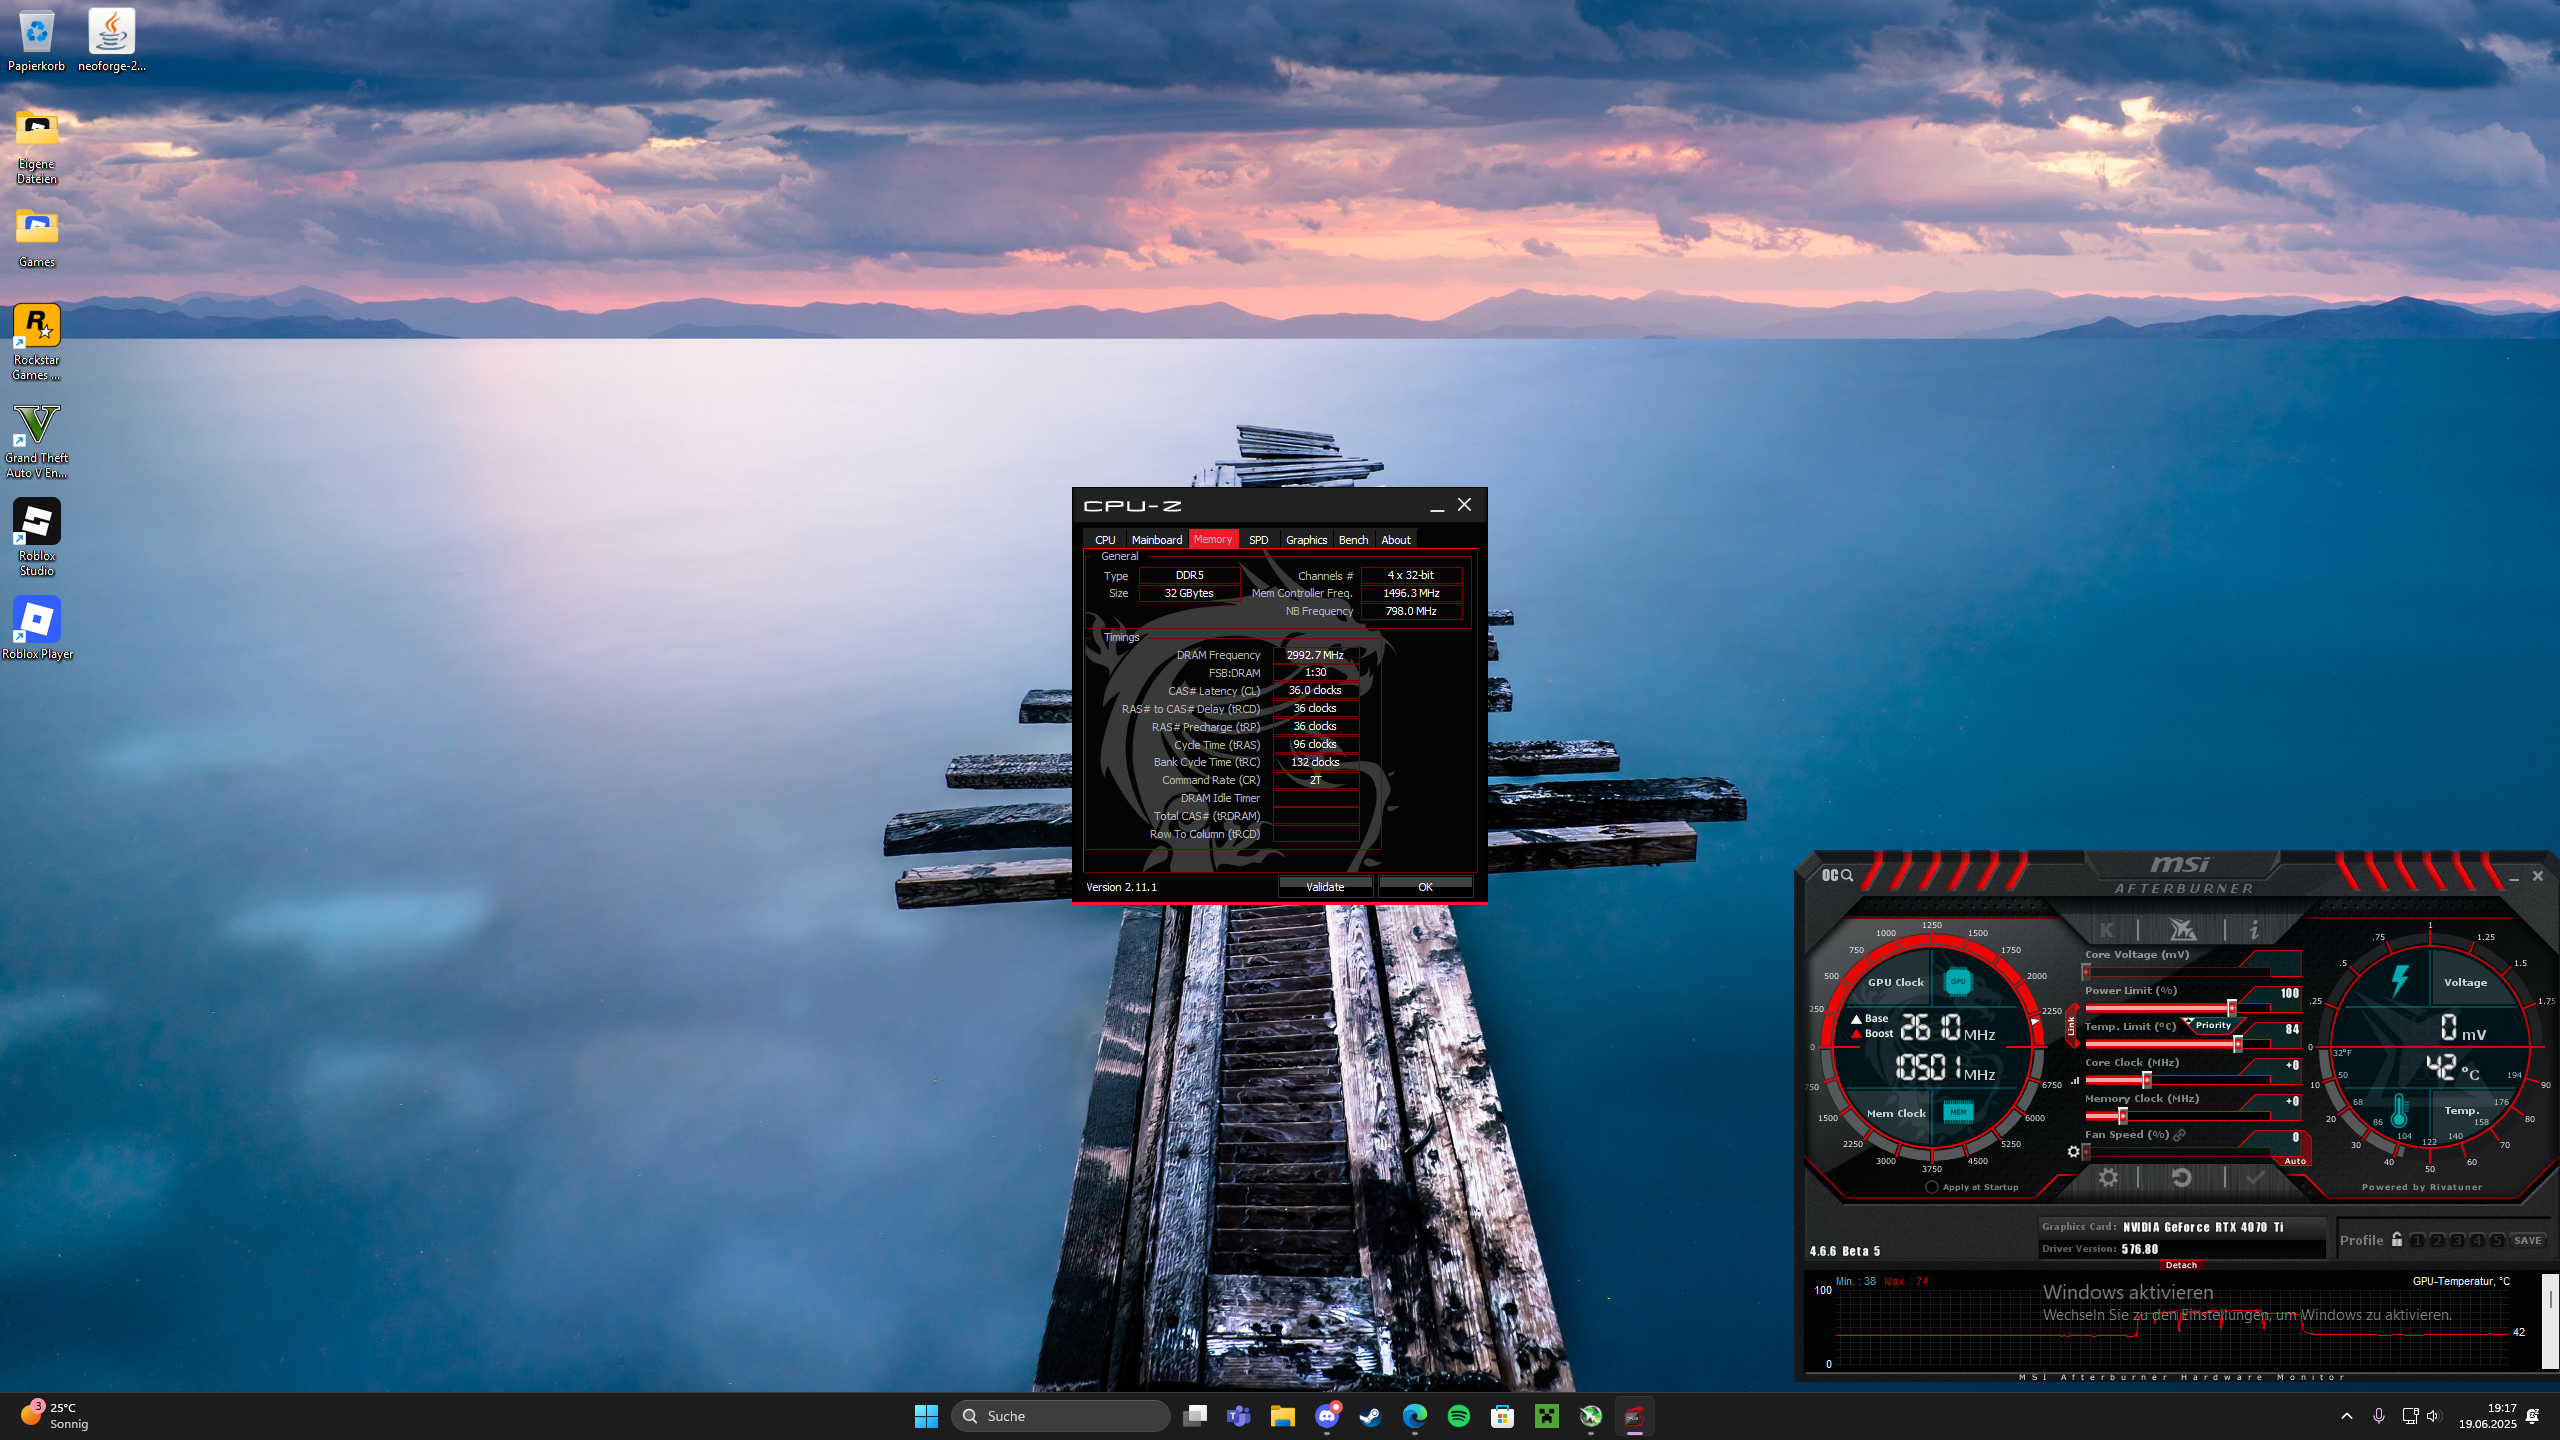Toggle the Link between power and temp limits
The height and width of the screenshot is (1440, 2560).
pyautogui.click(x=2070, y=1026)
